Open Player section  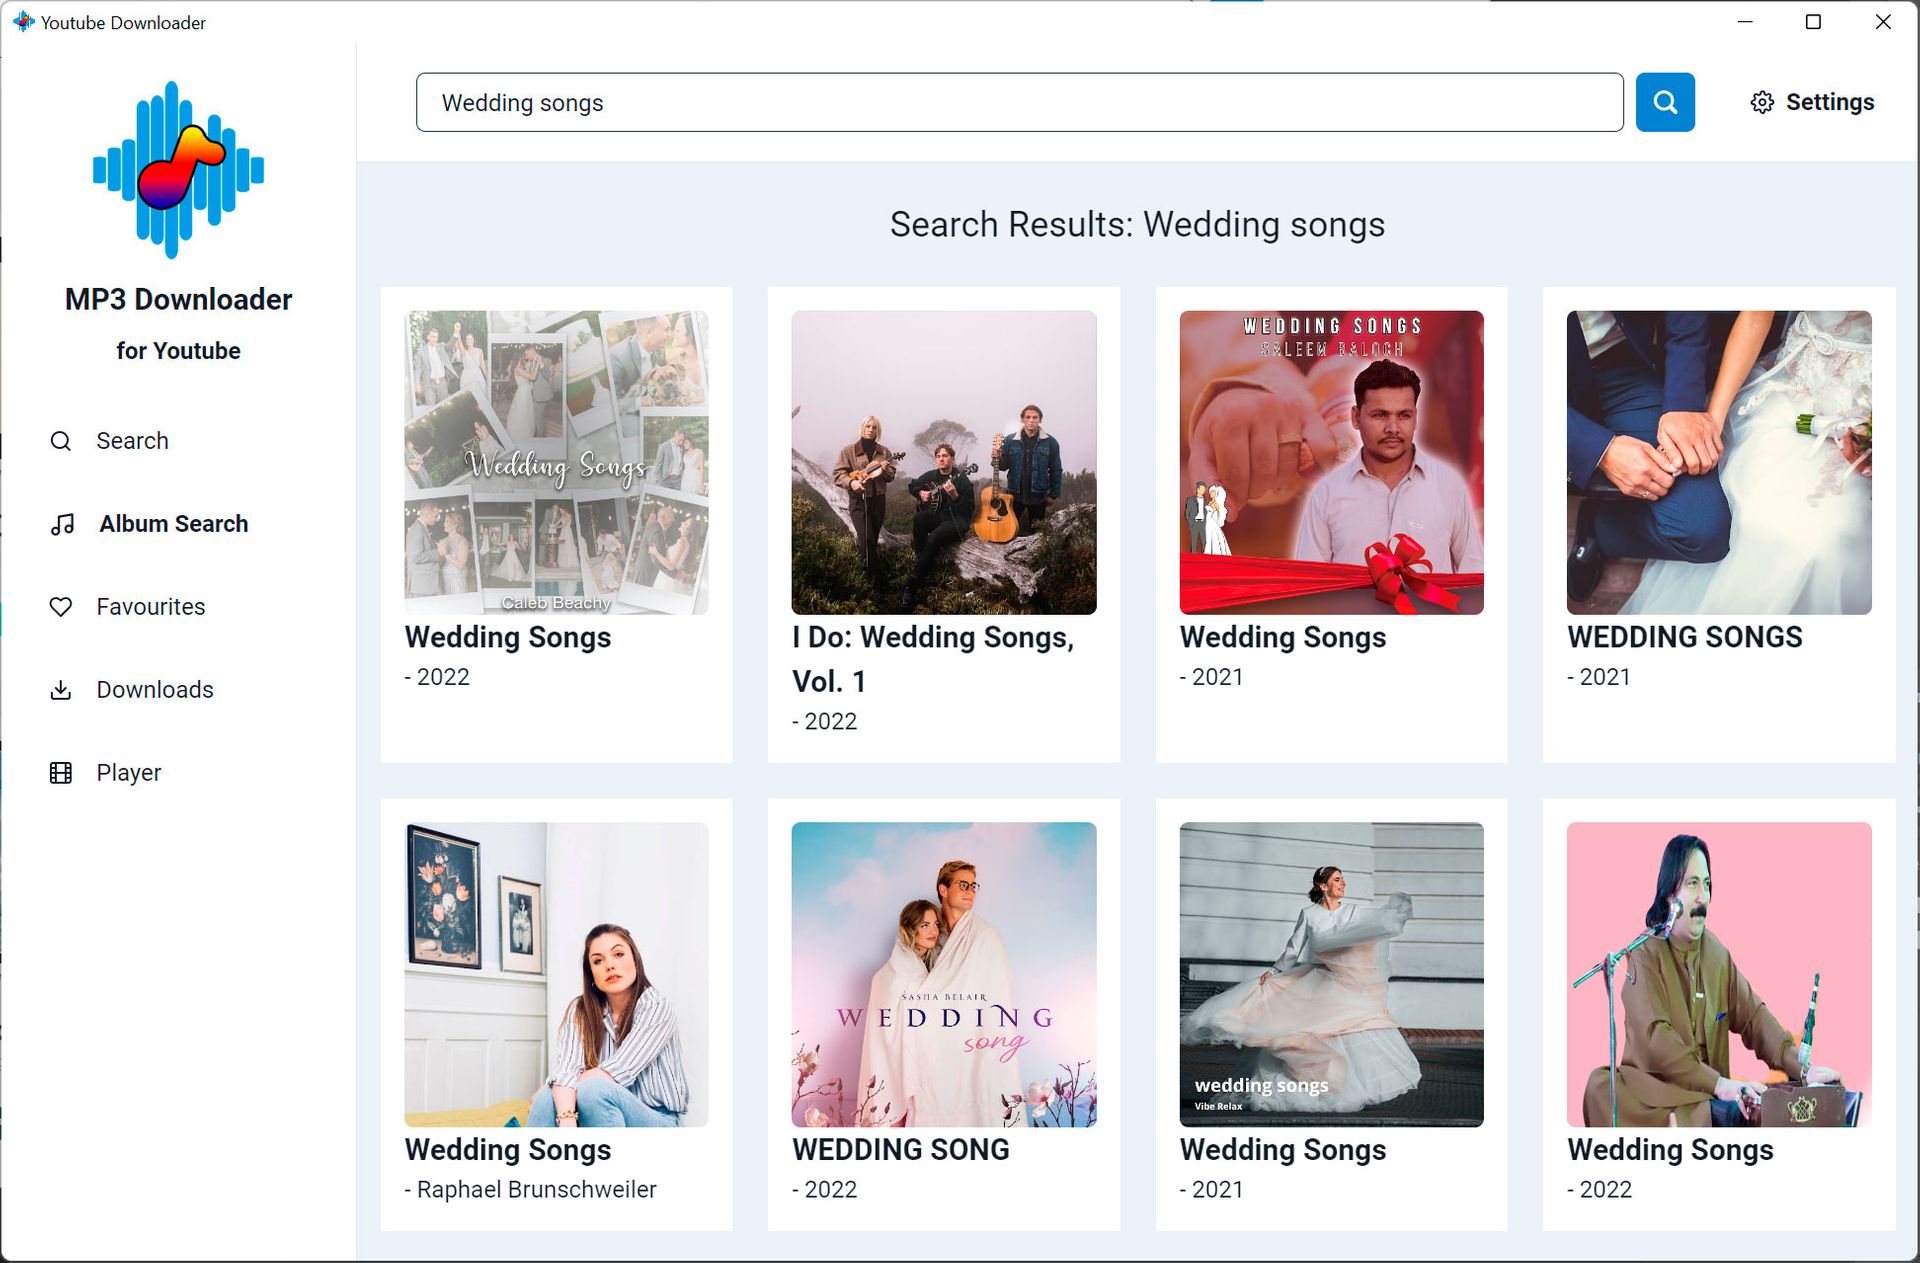click(x=128, y=772)
